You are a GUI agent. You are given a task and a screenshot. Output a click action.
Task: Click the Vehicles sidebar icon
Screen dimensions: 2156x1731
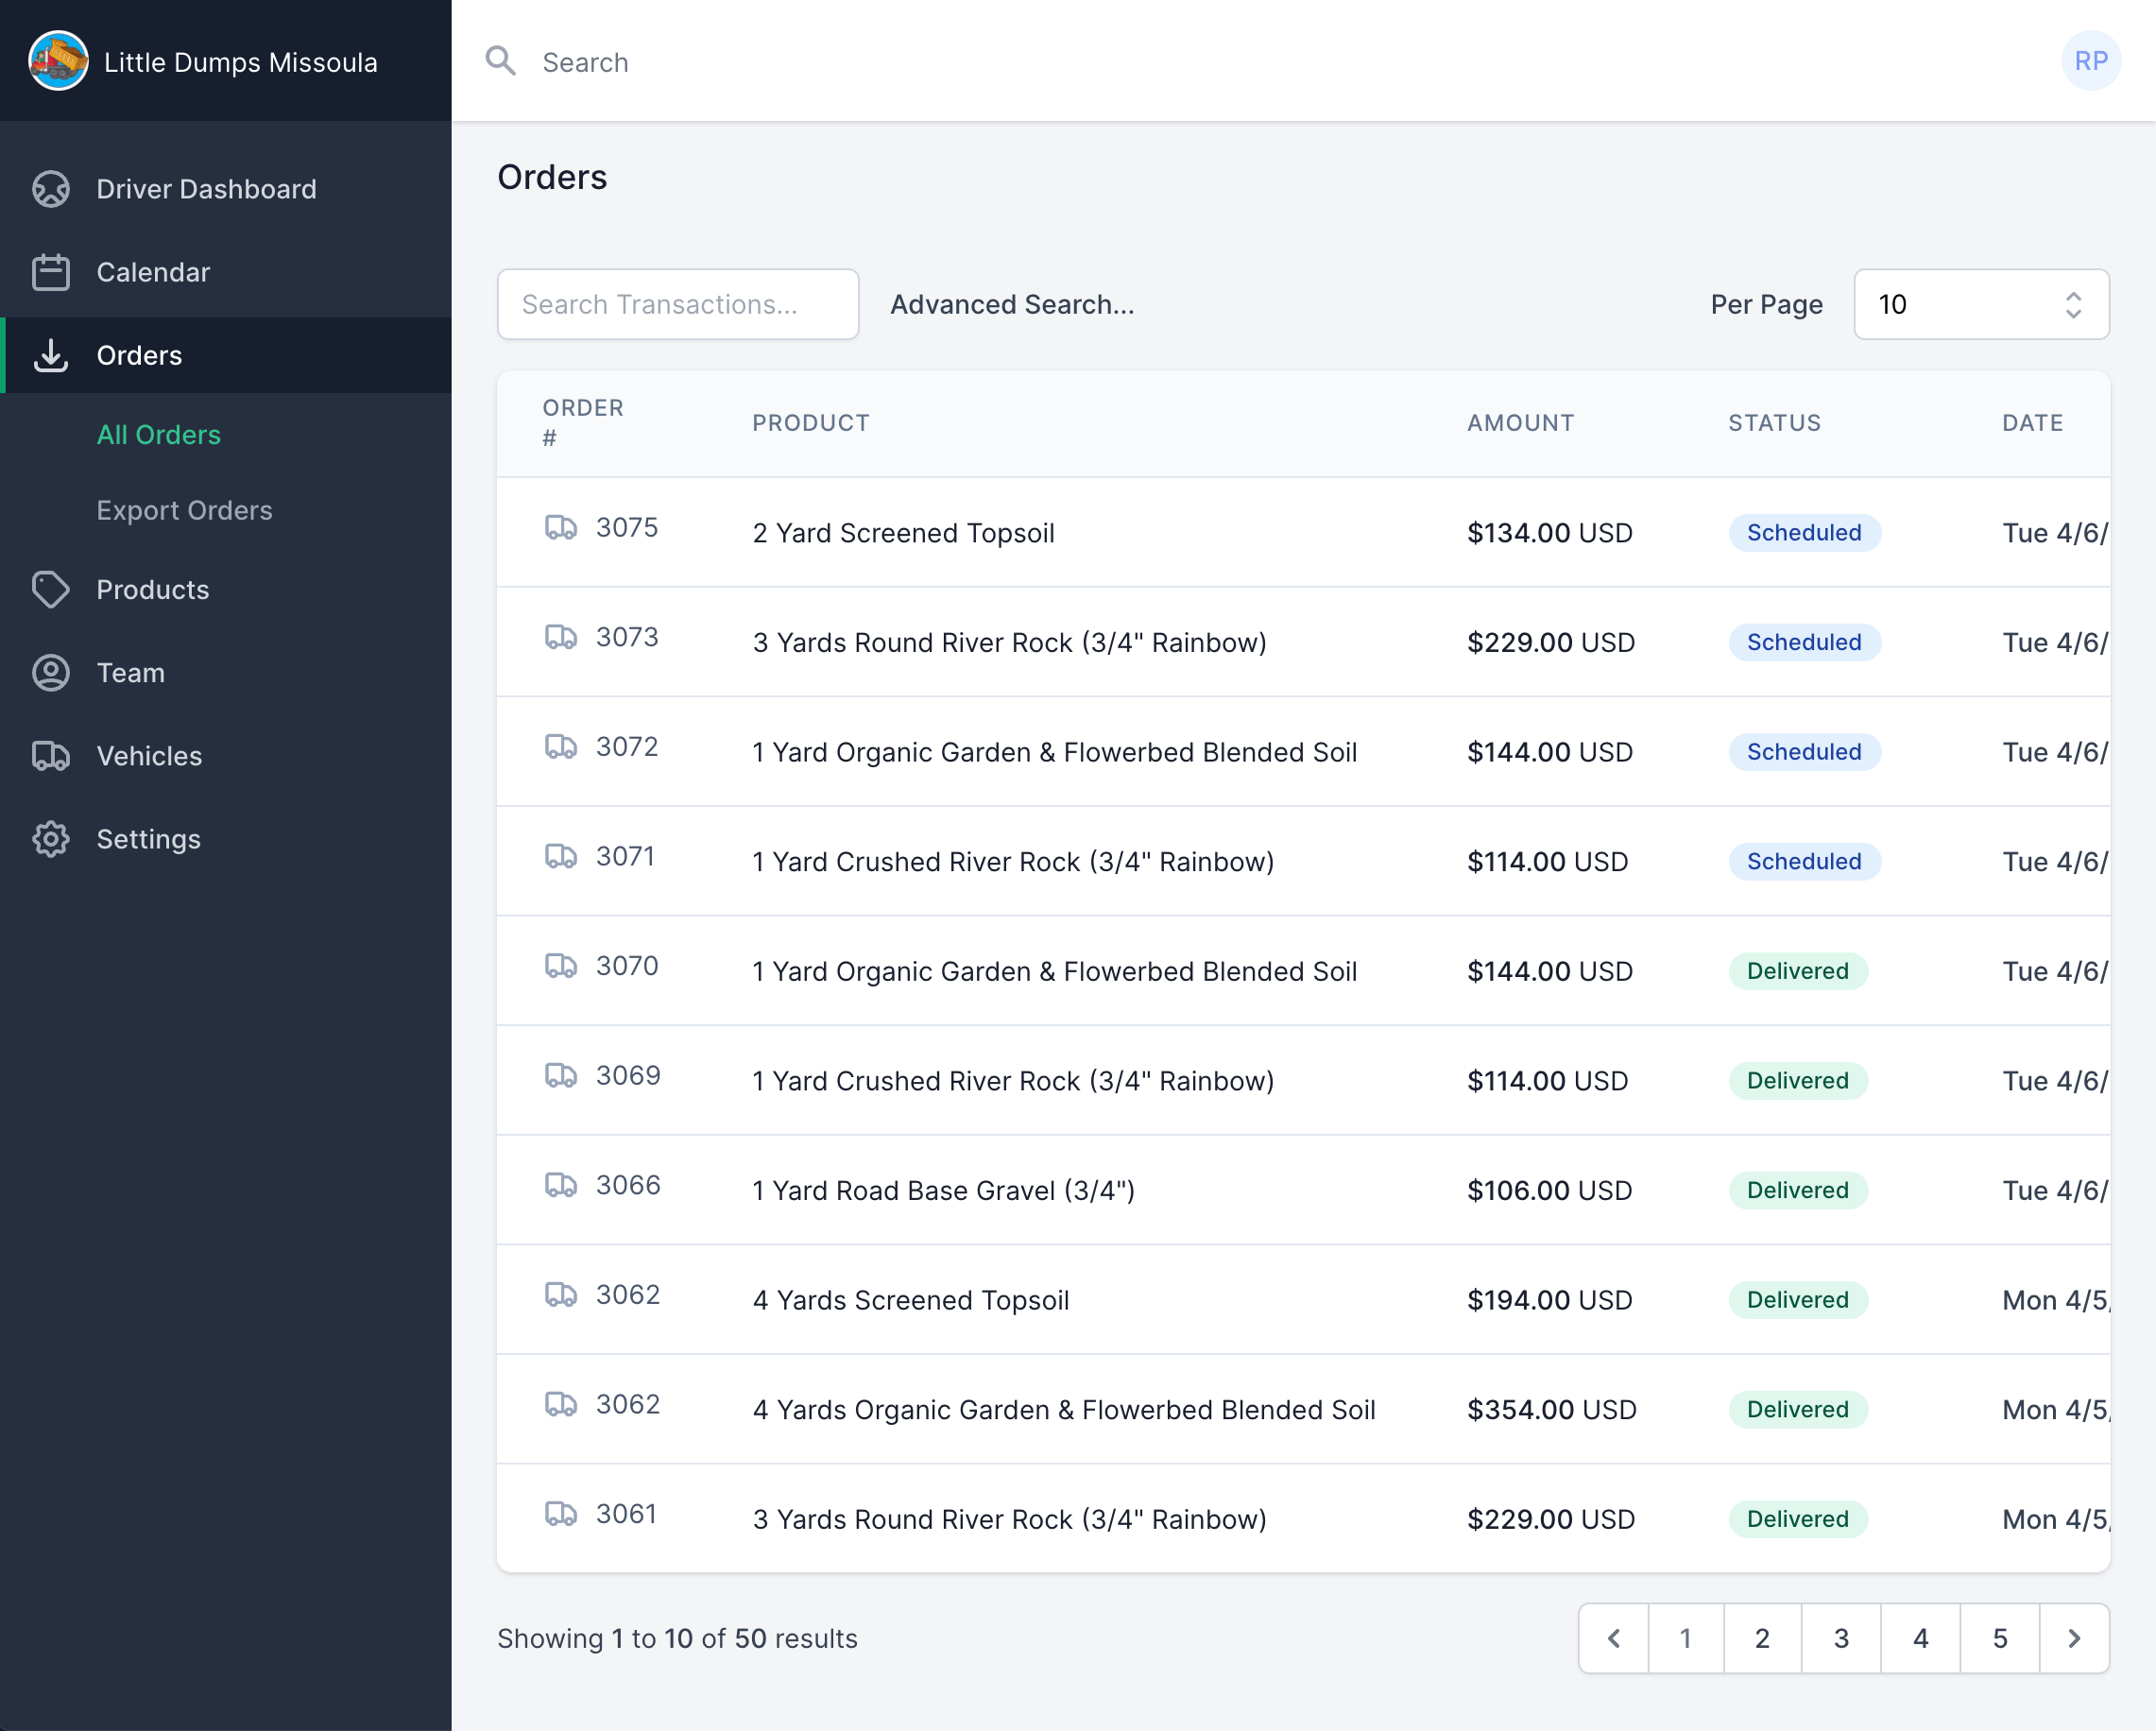point(53,754)
